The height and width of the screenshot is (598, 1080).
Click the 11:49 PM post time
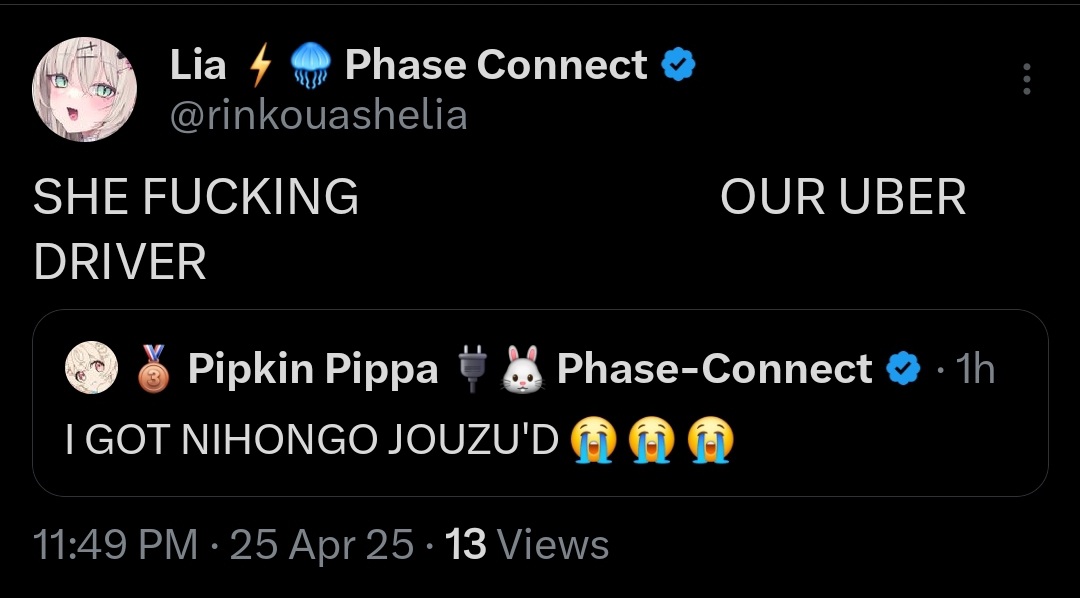pos(115,545)
